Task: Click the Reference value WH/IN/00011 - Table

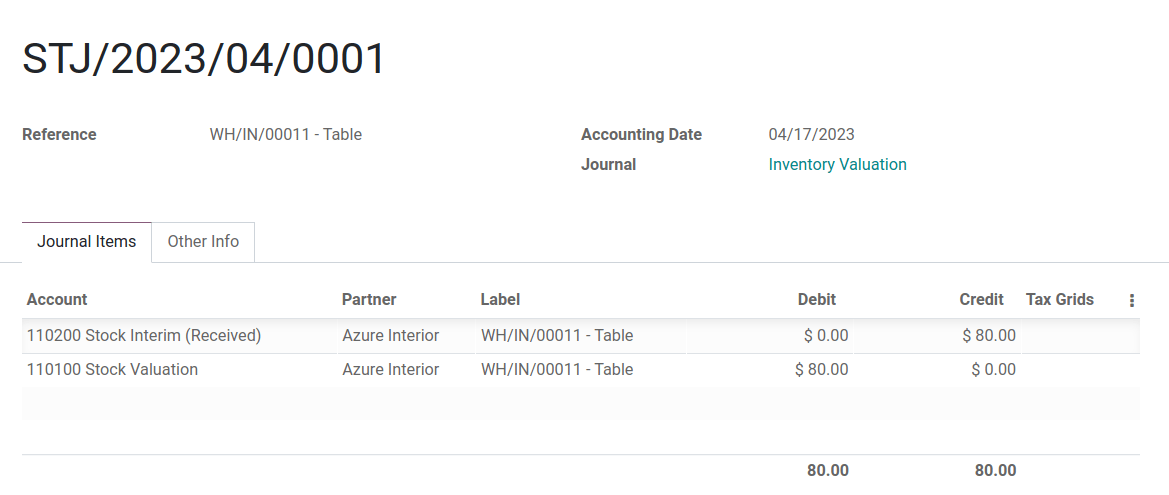Action: tap(285, 135)
